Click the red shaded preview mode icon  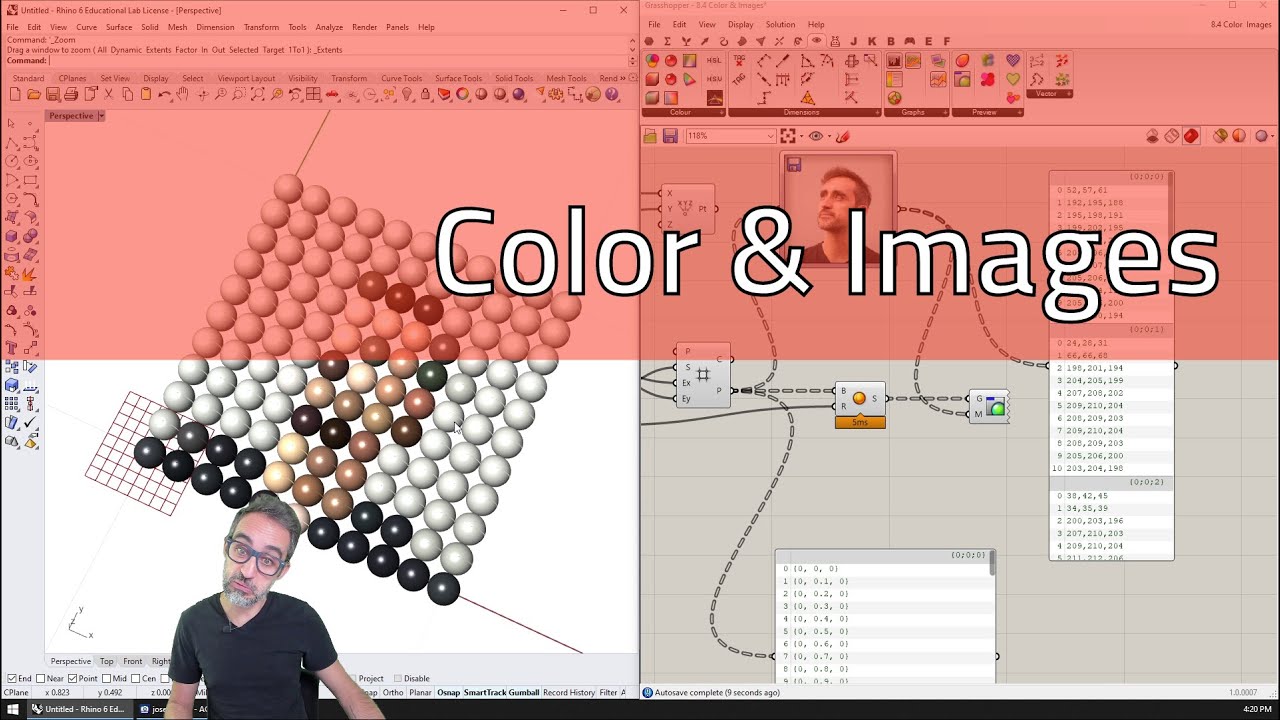(x=1190, y=136)
